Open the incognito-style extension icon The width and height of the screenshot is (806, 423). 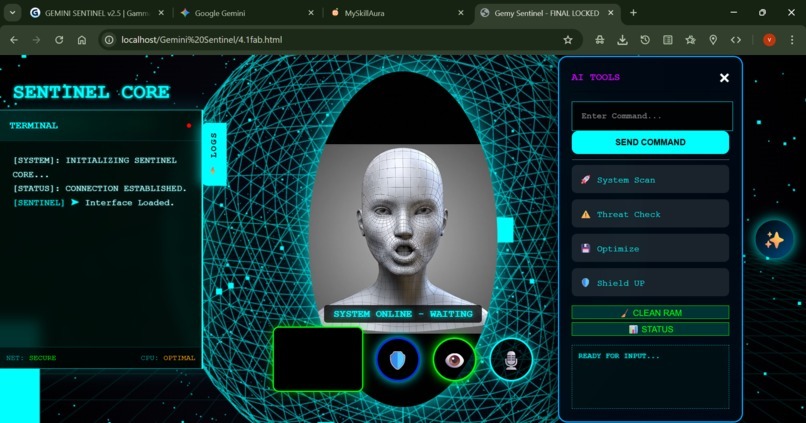[599, 40]
